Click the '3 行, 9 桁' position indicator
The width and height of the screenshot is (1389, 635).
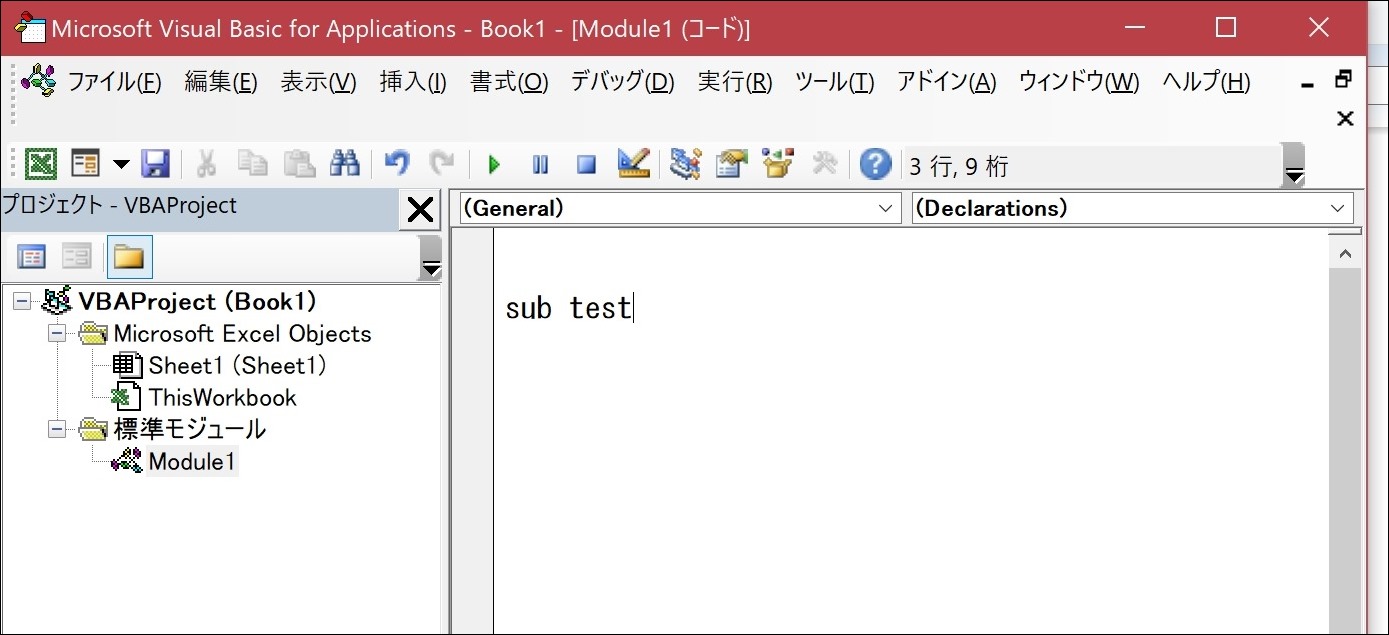[958, 167]
